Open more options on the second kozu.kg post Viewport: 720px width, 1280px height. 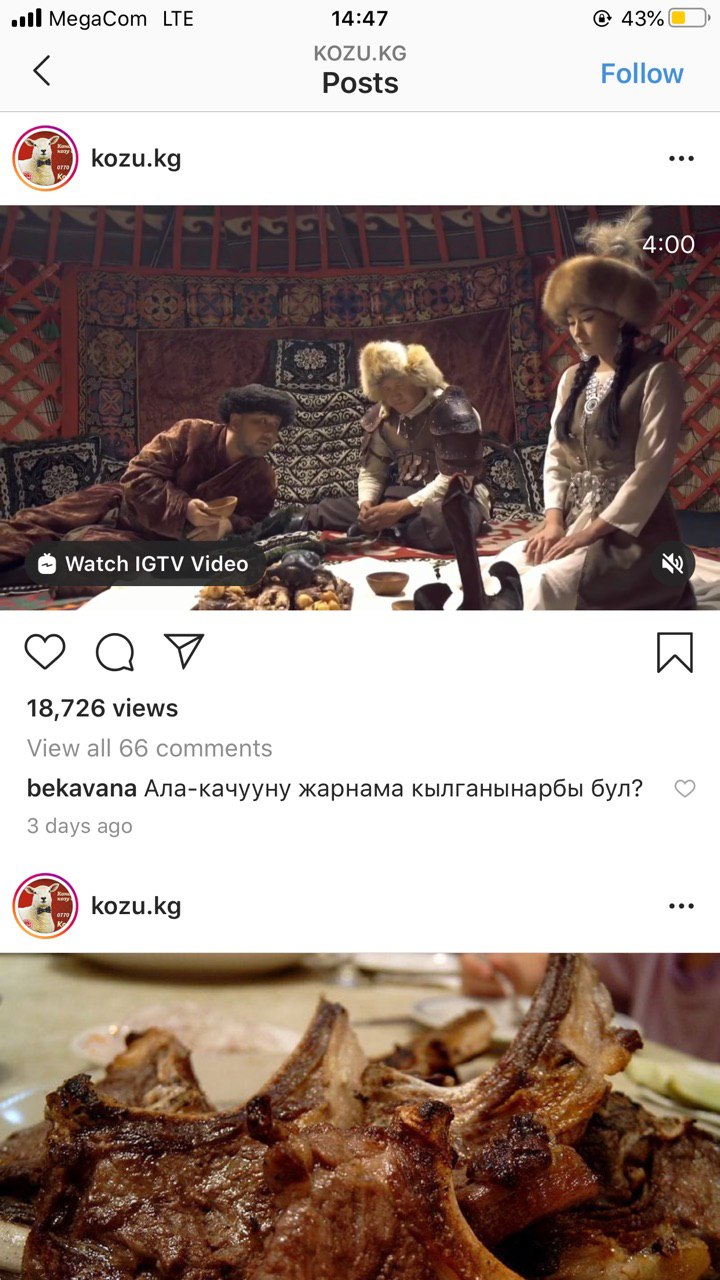[x=681, y=906]
